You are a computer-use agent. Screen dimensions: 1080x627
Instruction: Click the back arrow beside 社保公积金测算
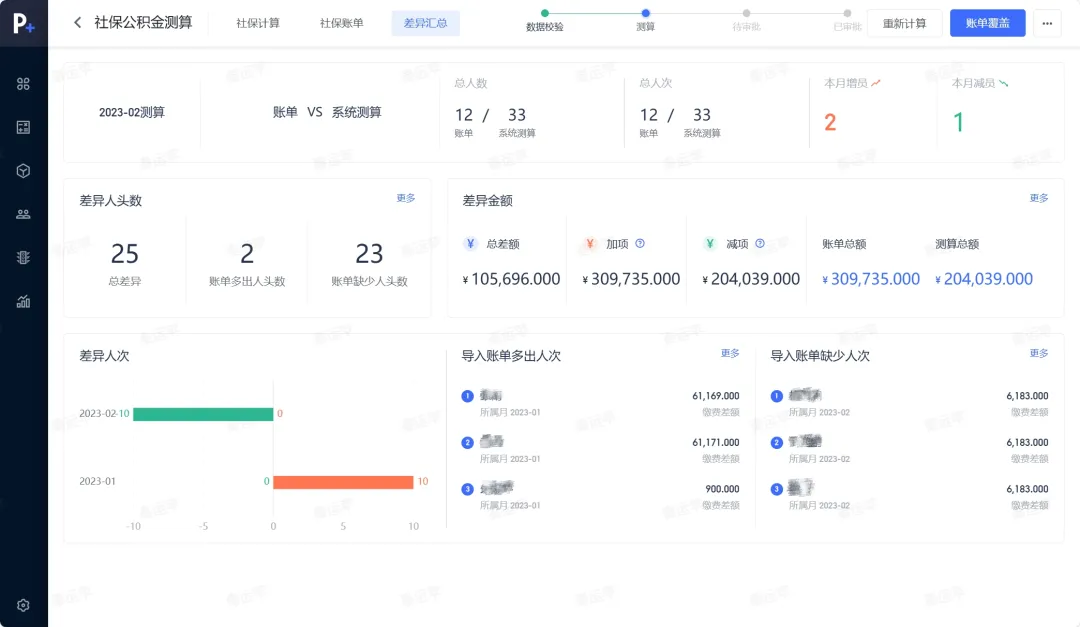pos(78,21)
